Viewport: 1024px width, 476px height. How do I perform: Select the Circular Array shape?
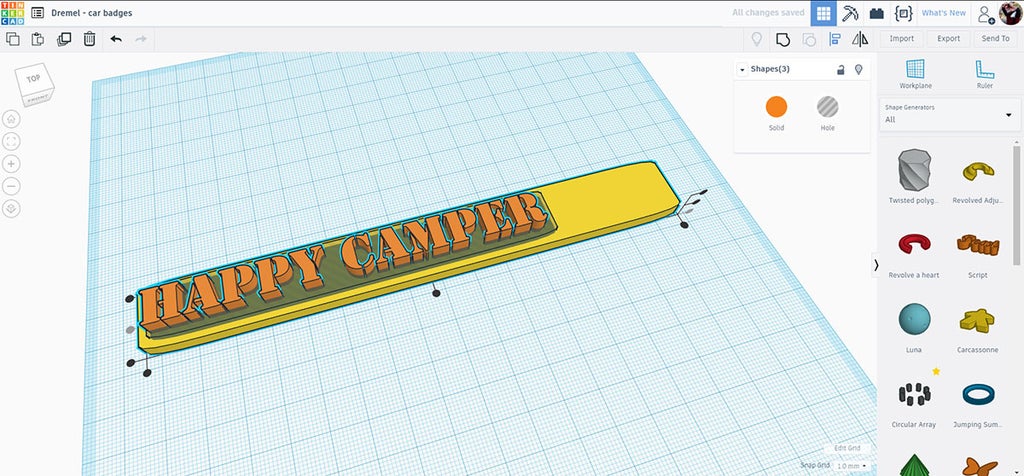point(914,394)
